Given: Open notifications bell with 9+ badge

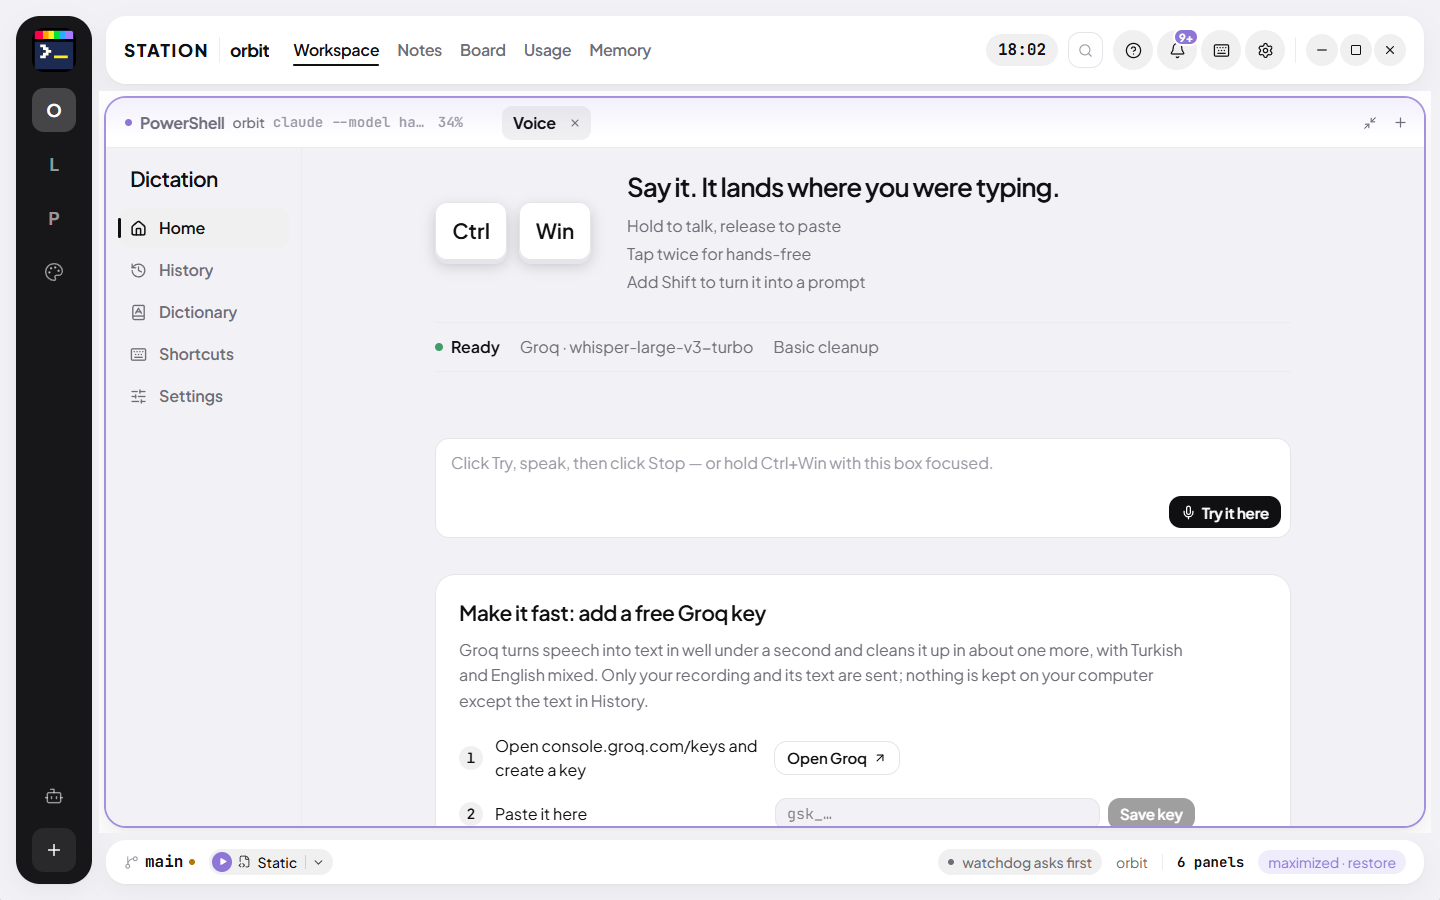Looking at the screenshot, I should coord(1177,50).
